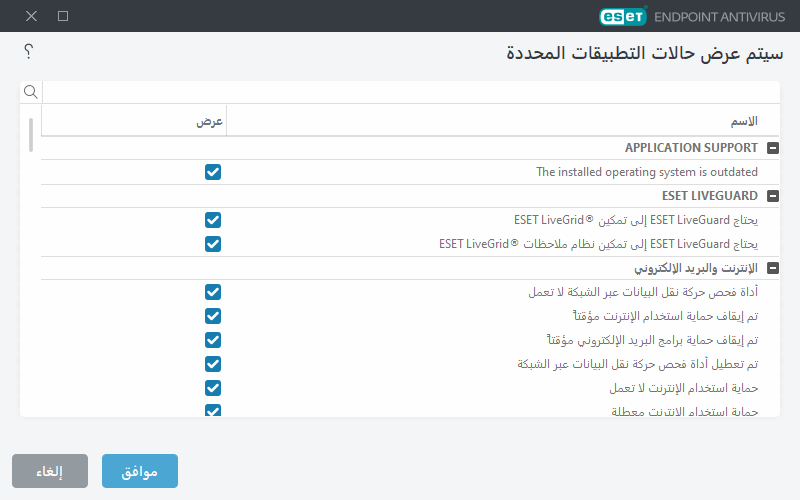The image size is (800, 500).
Task: Click the 'عرض' column header
Action: point(210,121)
